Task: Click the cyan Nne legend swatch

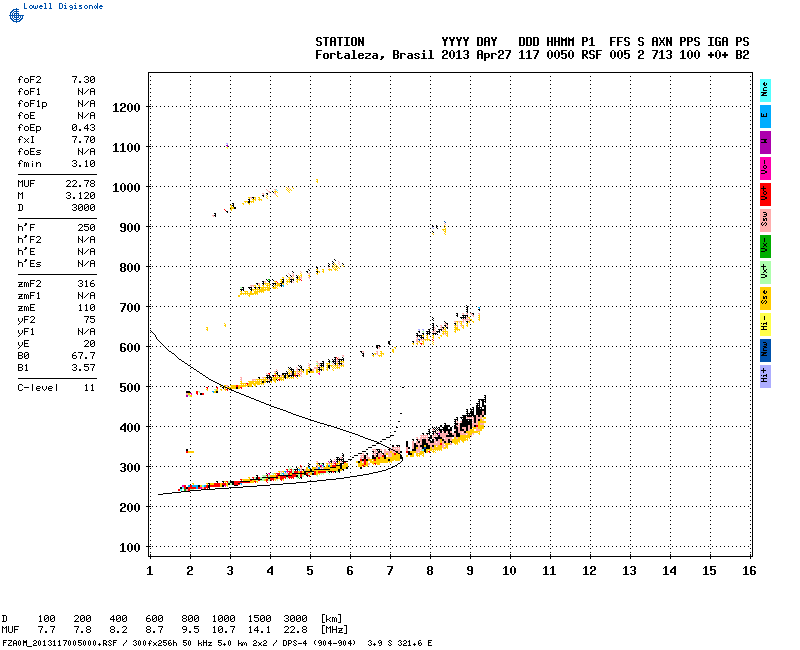Action: click(765, 90)
